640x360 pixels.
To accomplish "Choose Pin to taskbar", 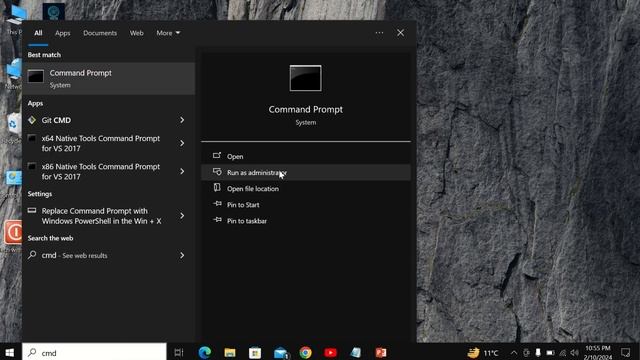I will click(306, 221).
